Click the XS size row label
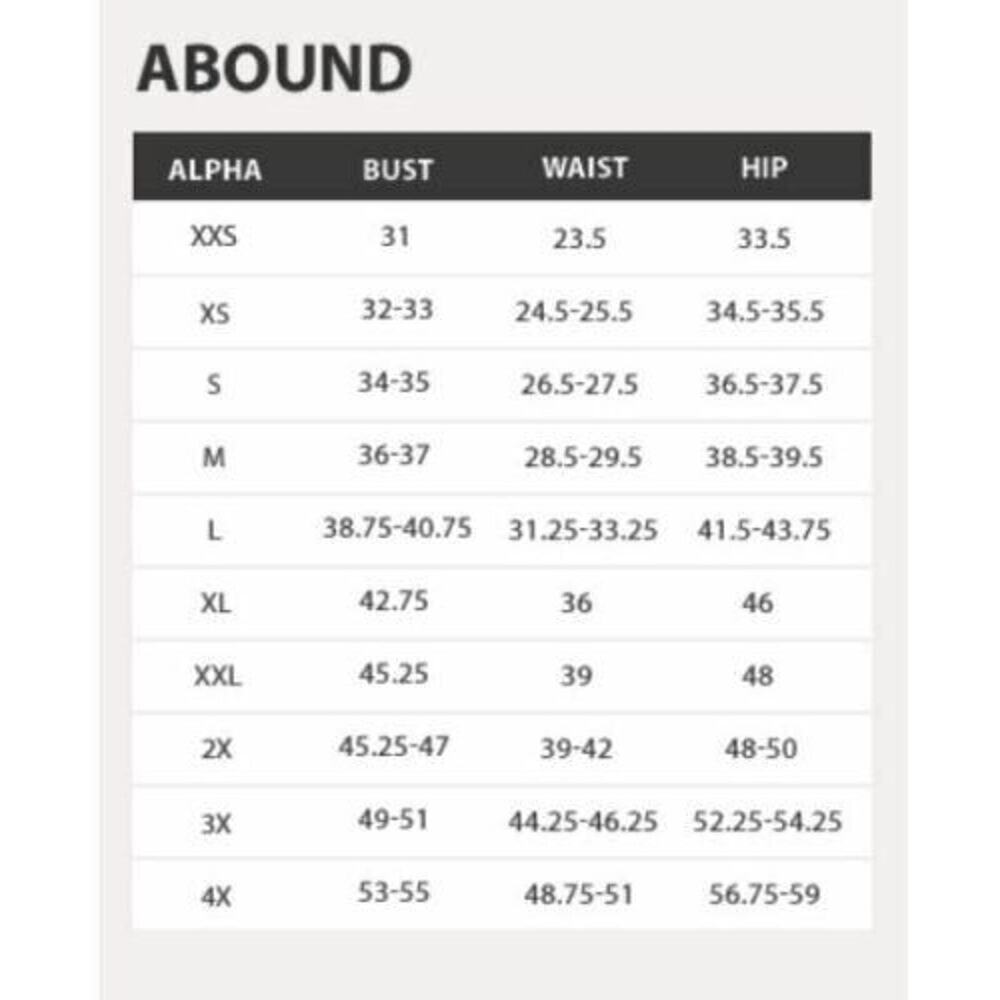Screen dimensions: 1000x1000 [x=215, y=313]
